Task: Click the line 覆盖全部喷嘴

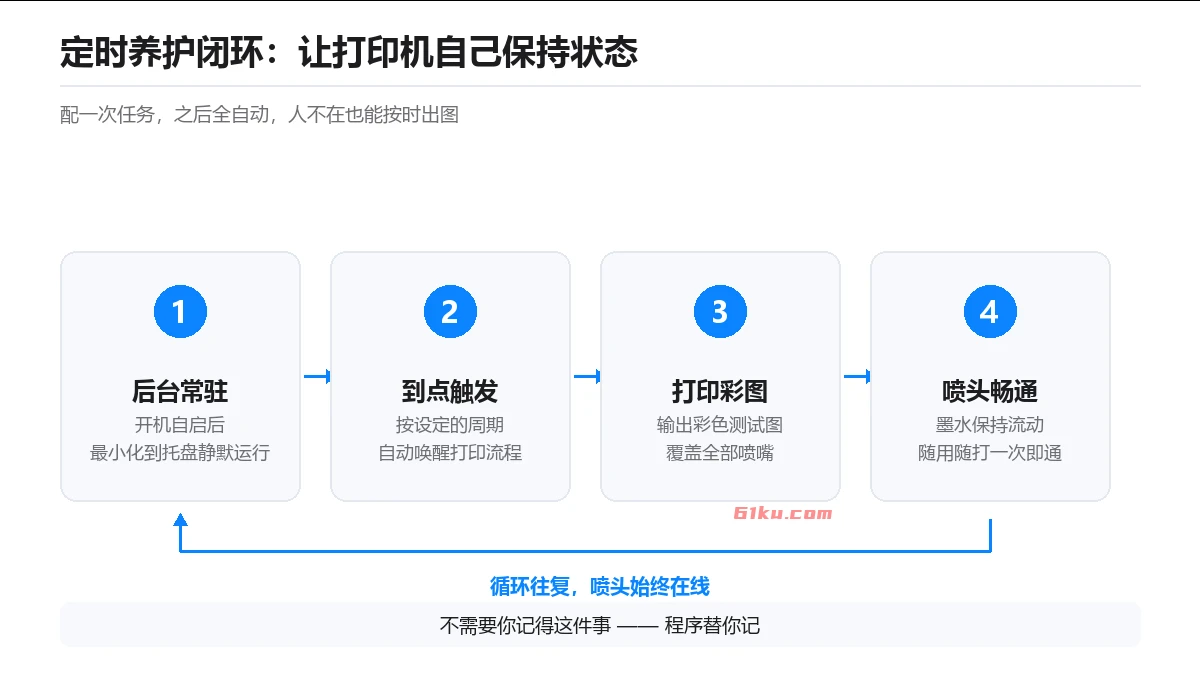Action: 720,453
